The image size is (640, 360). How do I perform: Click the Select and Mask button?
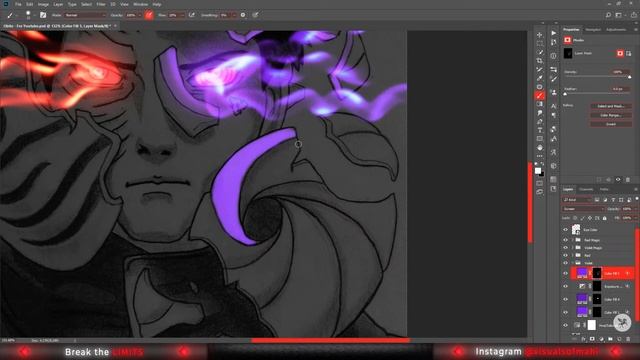point(611,106)
